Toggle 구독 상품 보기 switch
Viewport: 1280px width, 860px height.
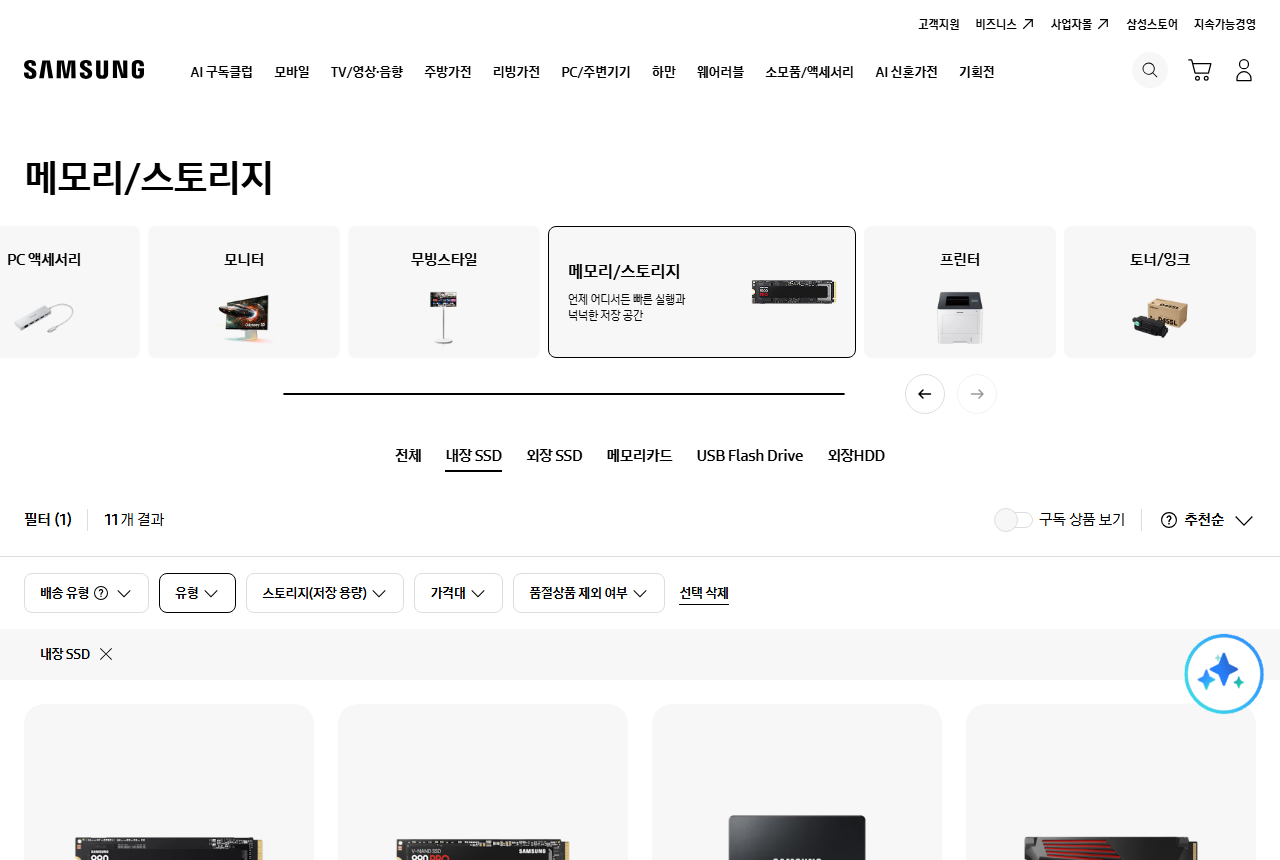pyautogui.click(x=1013, y=520)
